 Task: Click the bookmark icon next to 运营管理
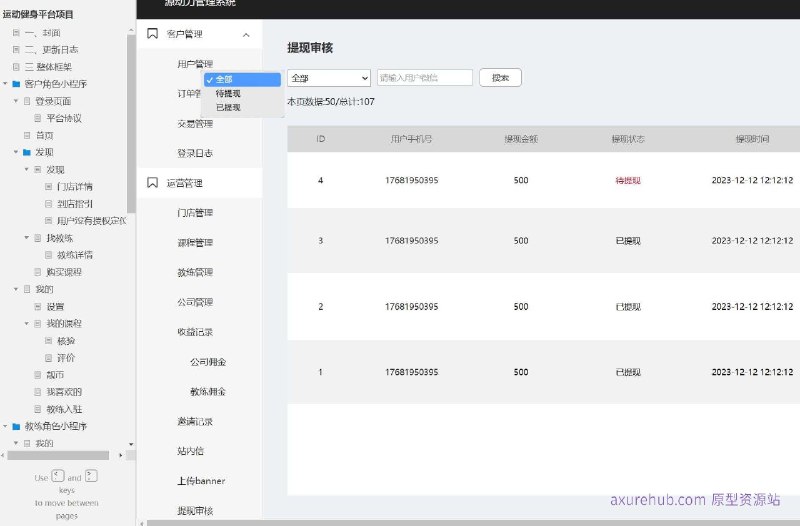[x=152, y=183]
